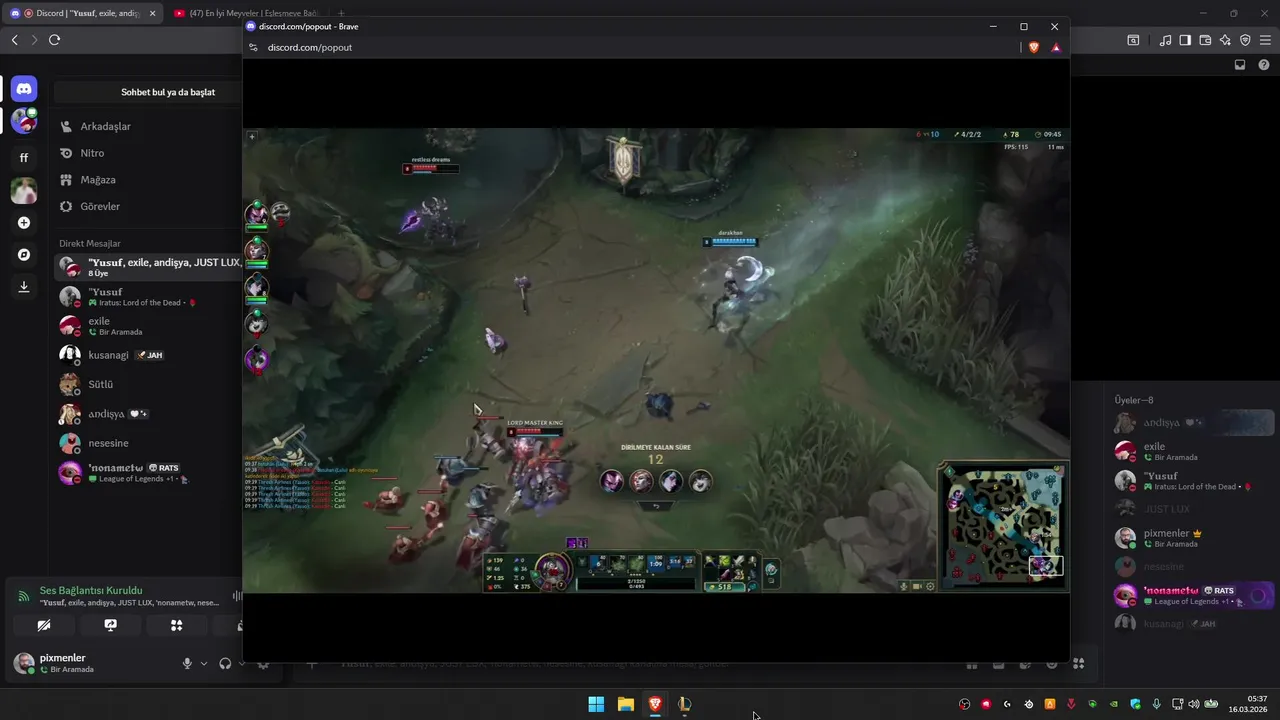Open Brave Wallet icon
Viewport: 1280px width, 720px height.
(1205, 40)
